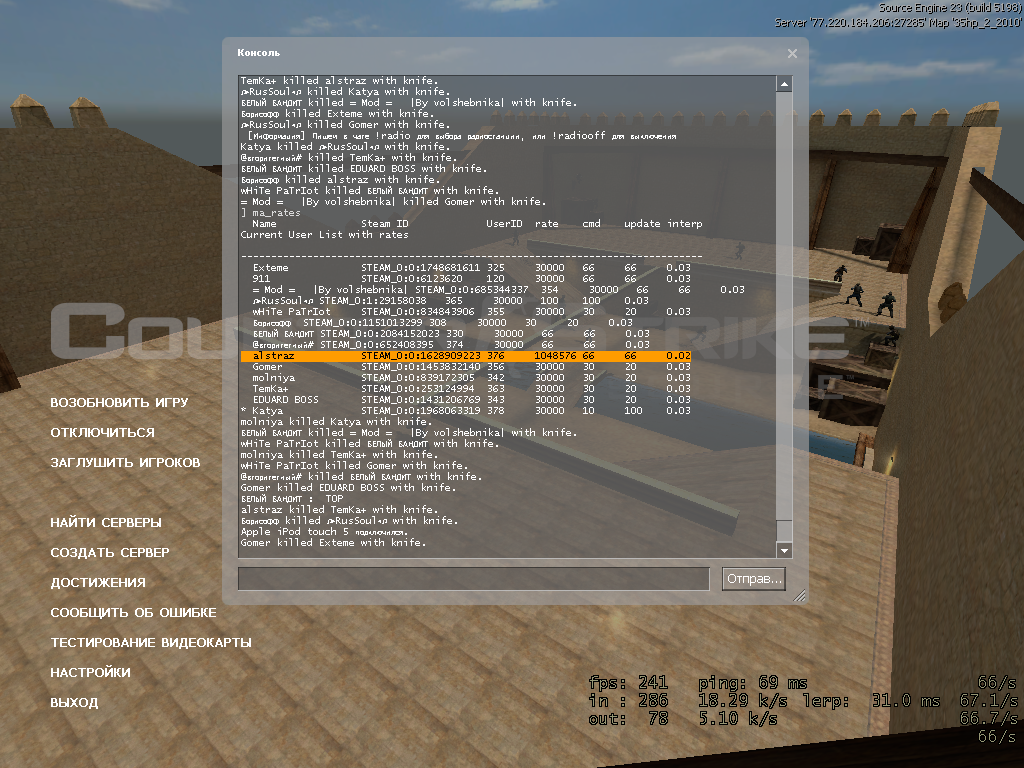Screen dimensions: 1024x768
Task: Click 'Gomer killed Exteme with knife.' line
Action: [333, 543]
